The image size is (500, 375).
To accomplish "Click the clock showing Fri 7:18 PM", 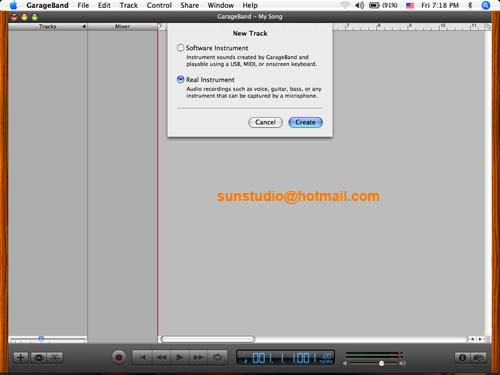I will click(x=440, y=5).
